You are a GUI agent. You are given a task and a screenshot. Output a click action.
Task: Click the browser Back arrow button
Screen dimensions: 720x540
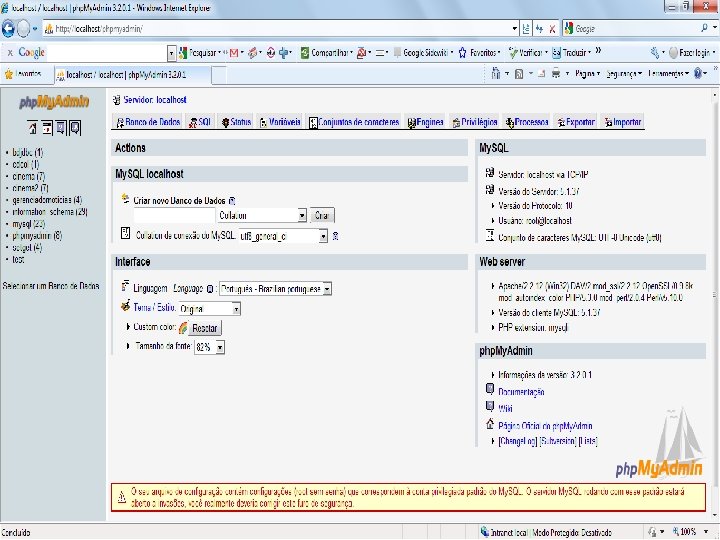[x=9, y=28]
